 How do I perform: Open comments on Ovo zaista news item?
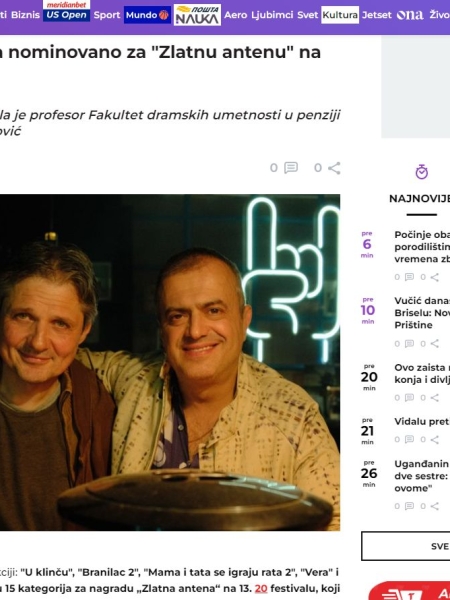click(x=409, y=398)
